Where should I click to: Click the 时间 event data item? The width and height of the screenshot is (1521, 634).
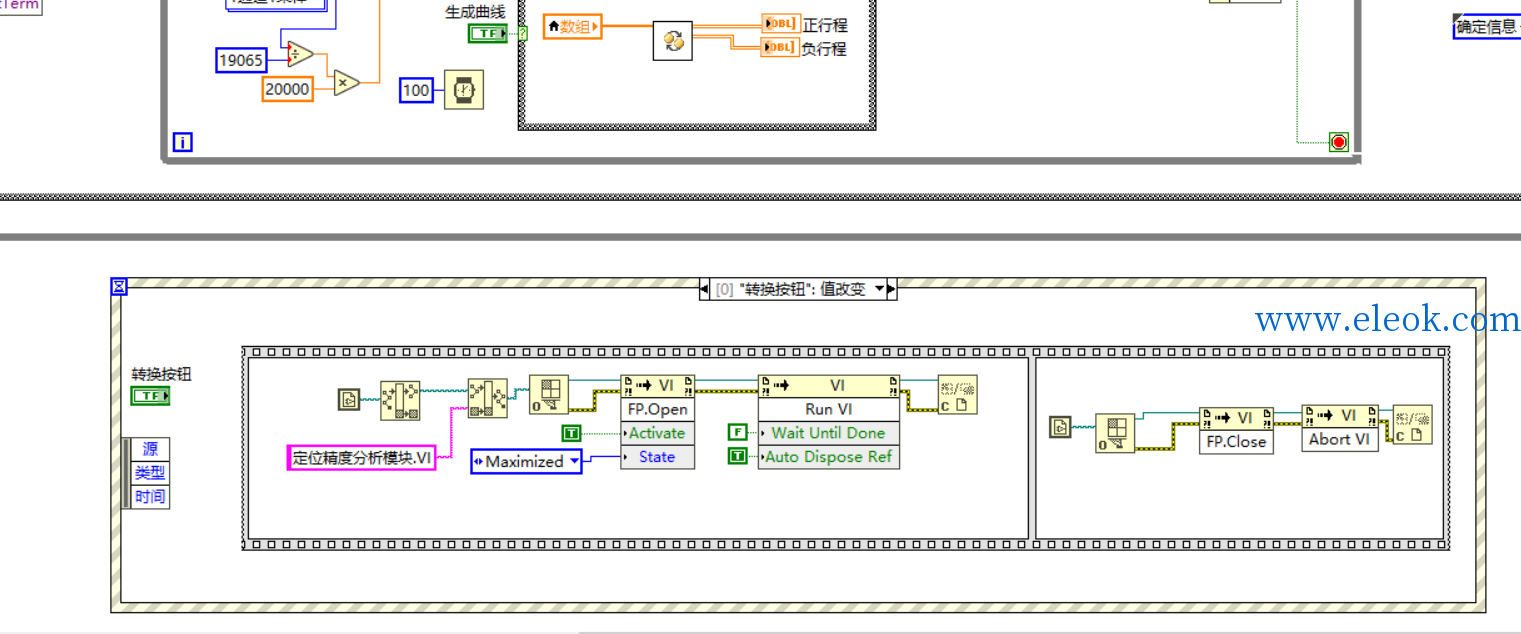(x=150, y=497)
